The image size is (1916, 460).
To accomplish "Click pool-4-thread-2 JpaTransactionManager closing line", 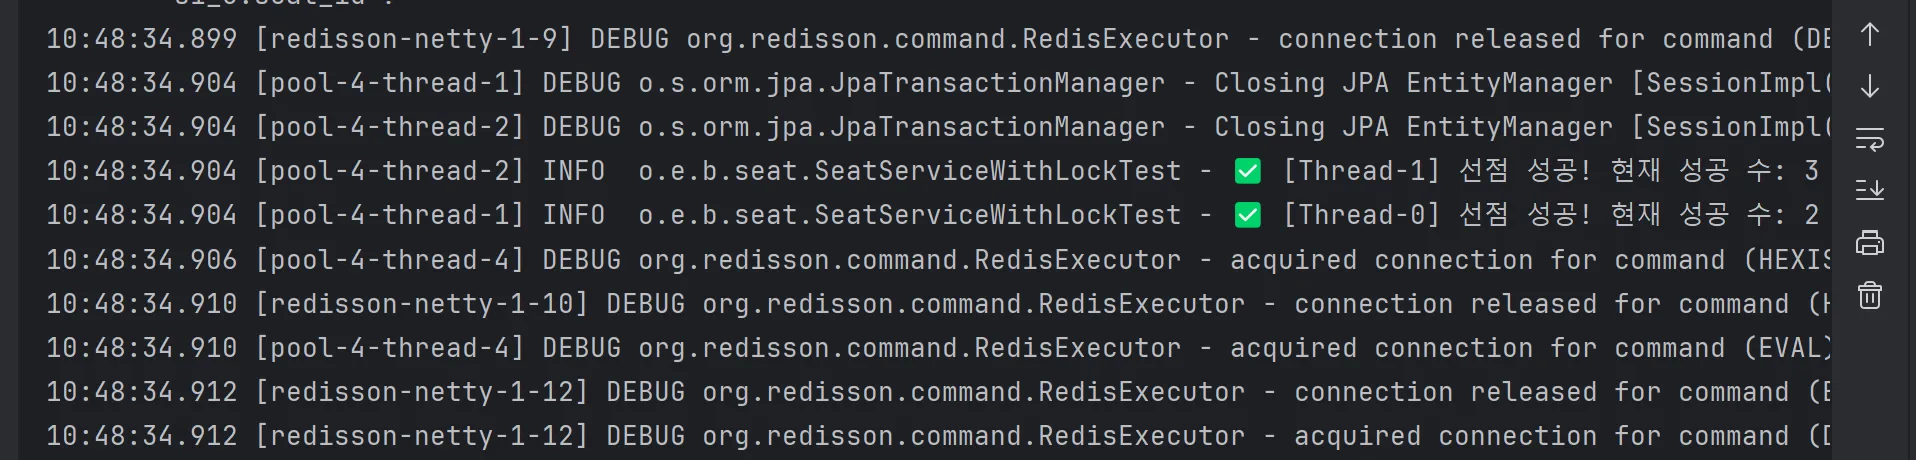I will click(x=938, y=127).
